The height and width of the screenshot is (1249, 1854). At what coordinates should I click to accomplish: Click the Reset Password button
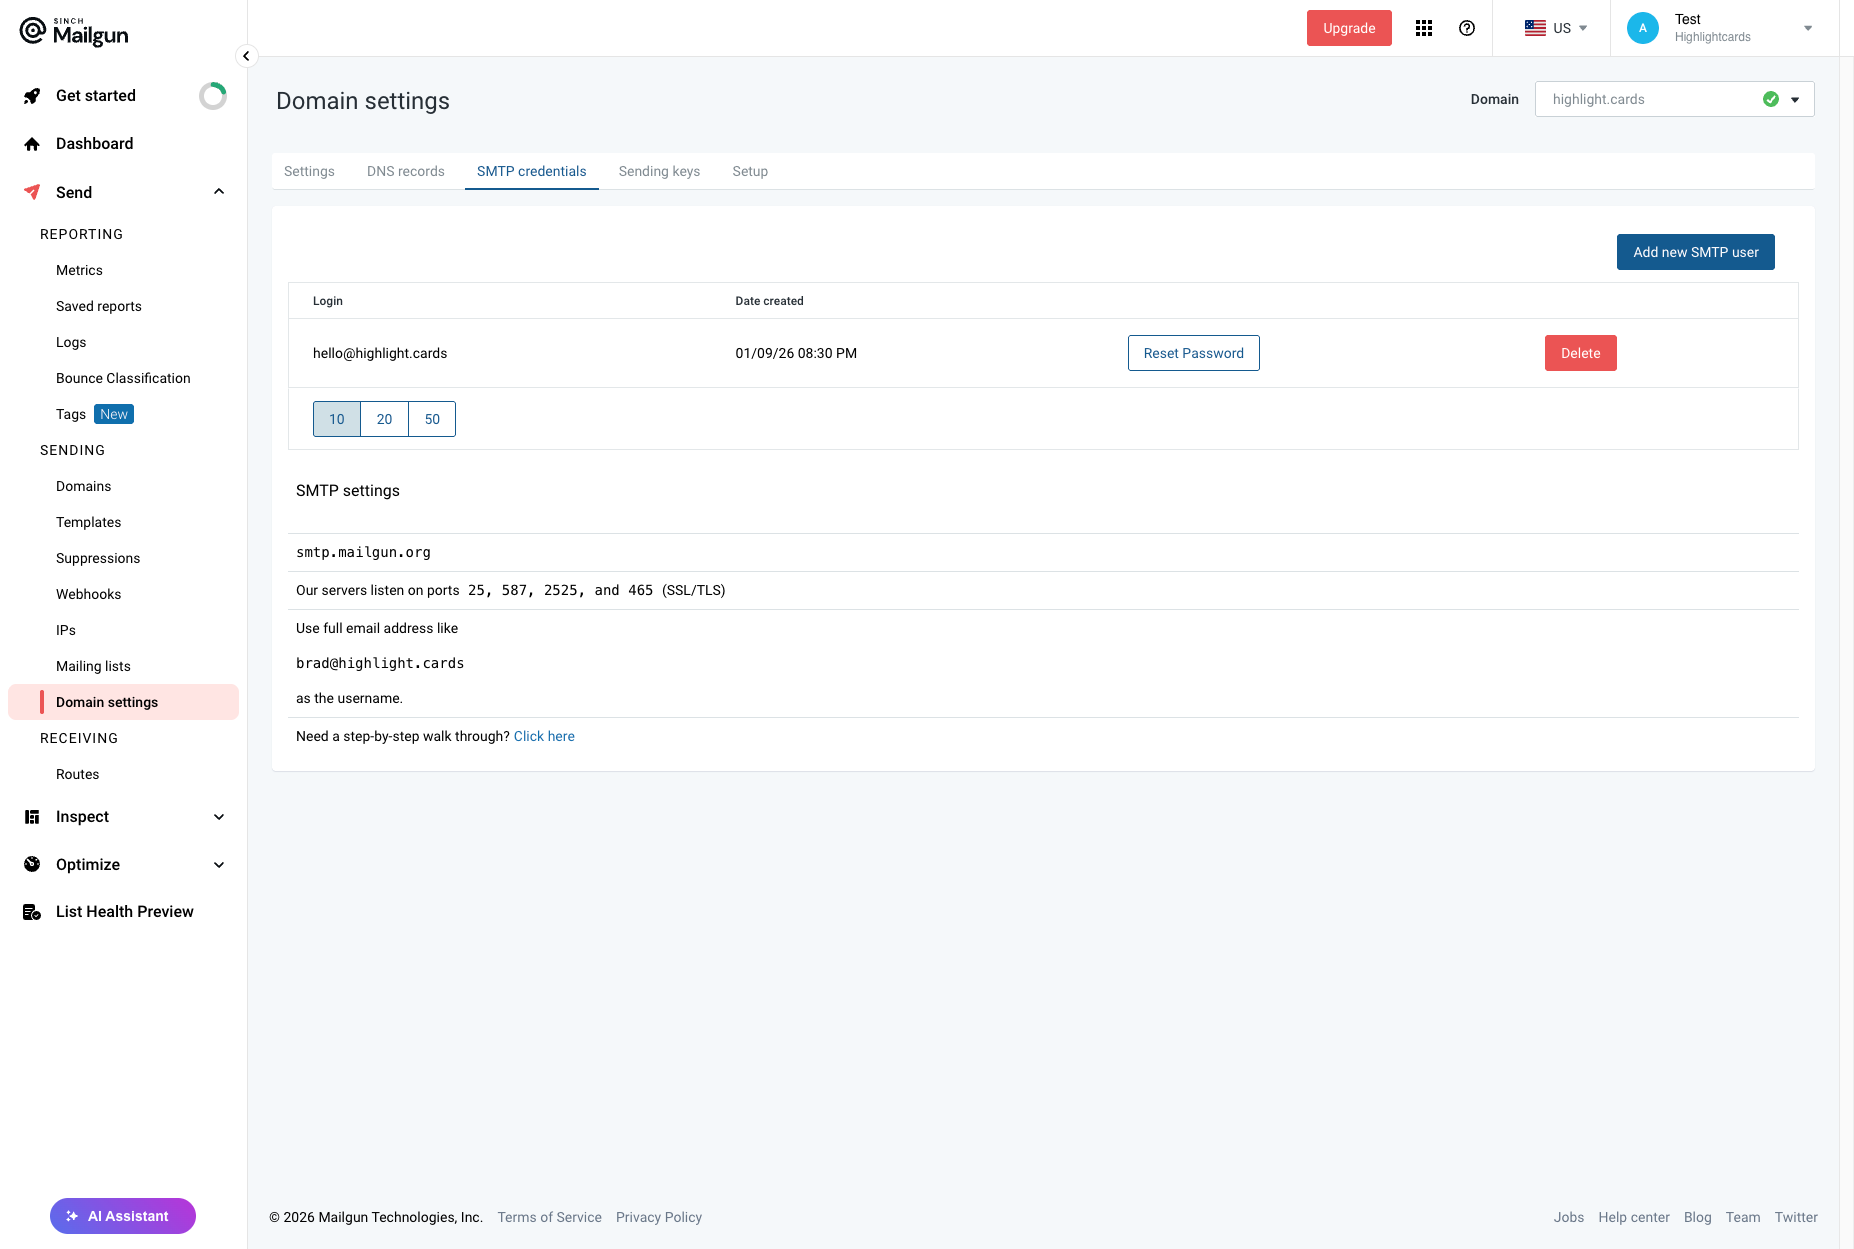tap(1193, 353)
